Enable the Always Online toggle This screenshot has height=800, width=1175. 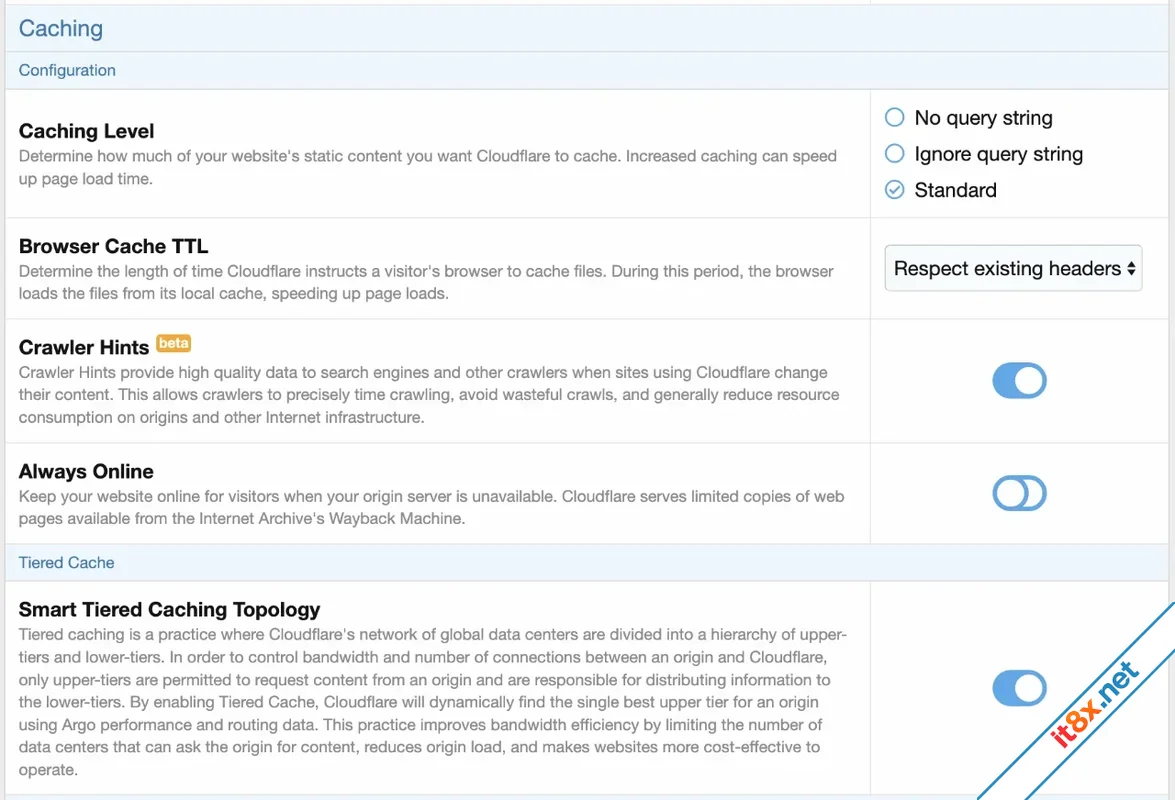click(x=1019, y=493)
